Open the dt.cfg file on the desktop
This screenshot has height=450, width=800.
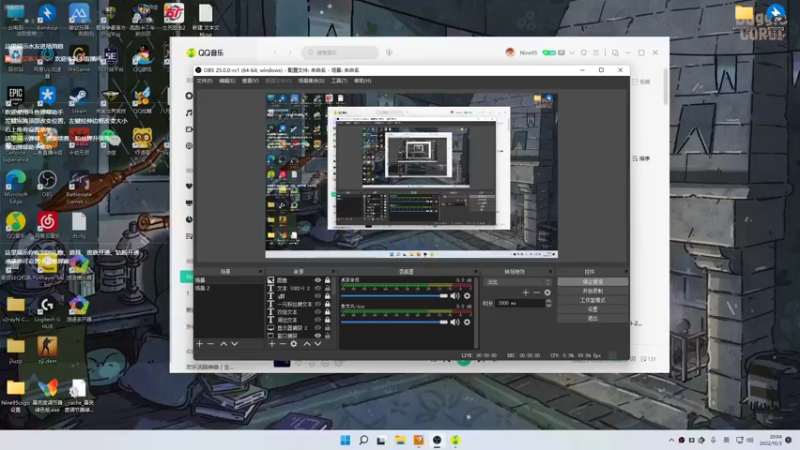(79, 226)
